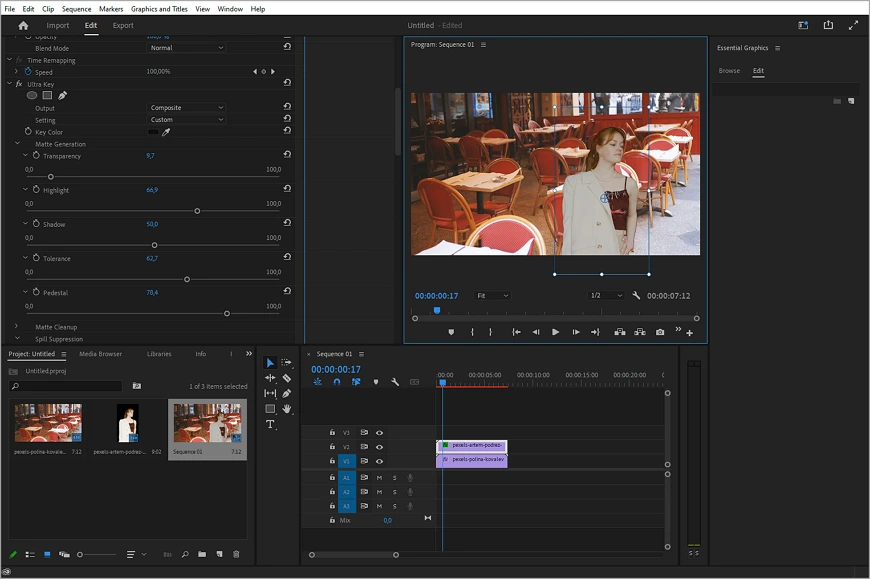Image resolution: width=870 pixels, height=579 pixels.
Task: Select the Hand tool
Action: pyautogui.click(x=286, y=409)
